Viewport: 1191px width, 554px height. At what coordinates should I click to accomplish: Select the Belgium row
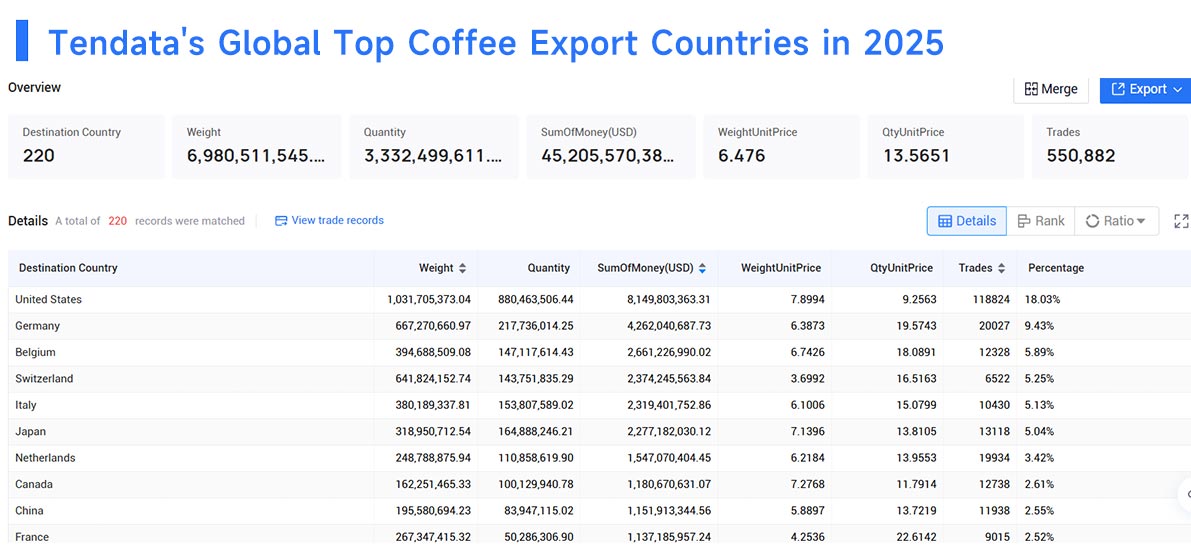[599, 353]
